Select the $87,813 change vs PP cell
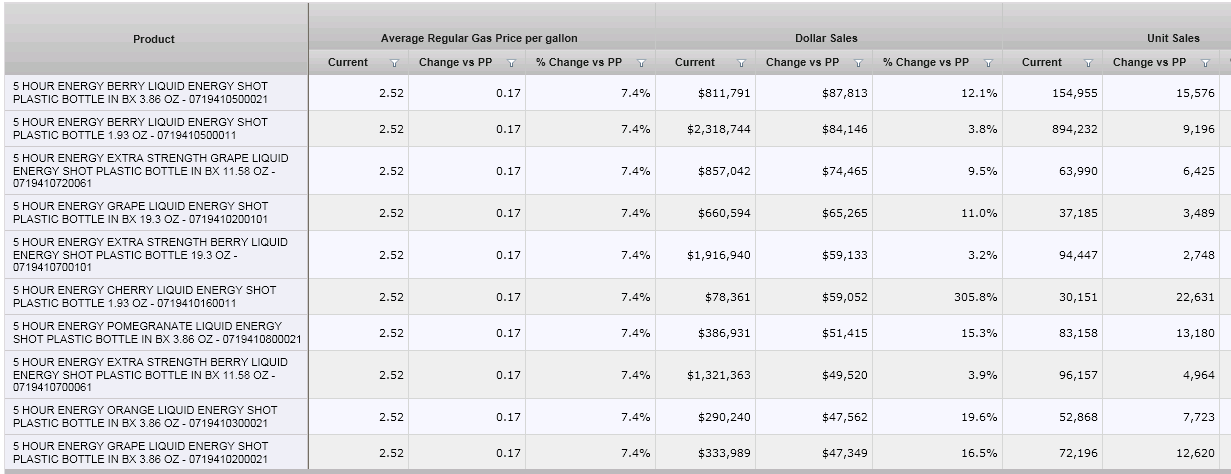 830,92
